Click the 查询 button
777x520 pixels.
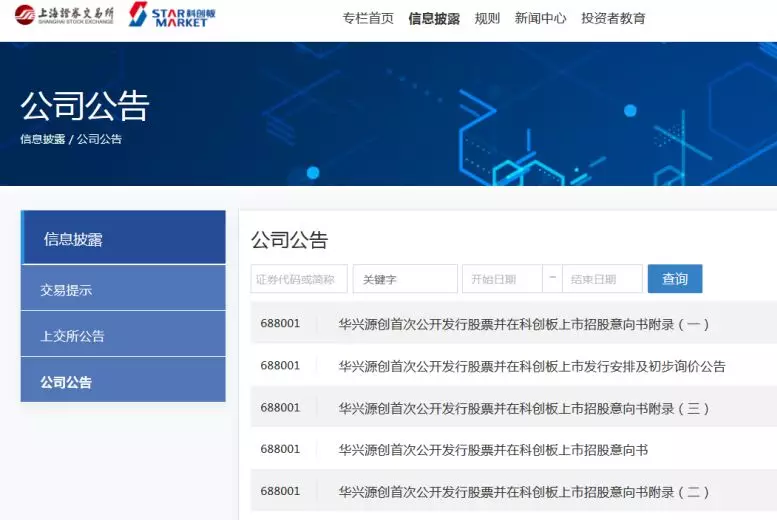point(675,279)
